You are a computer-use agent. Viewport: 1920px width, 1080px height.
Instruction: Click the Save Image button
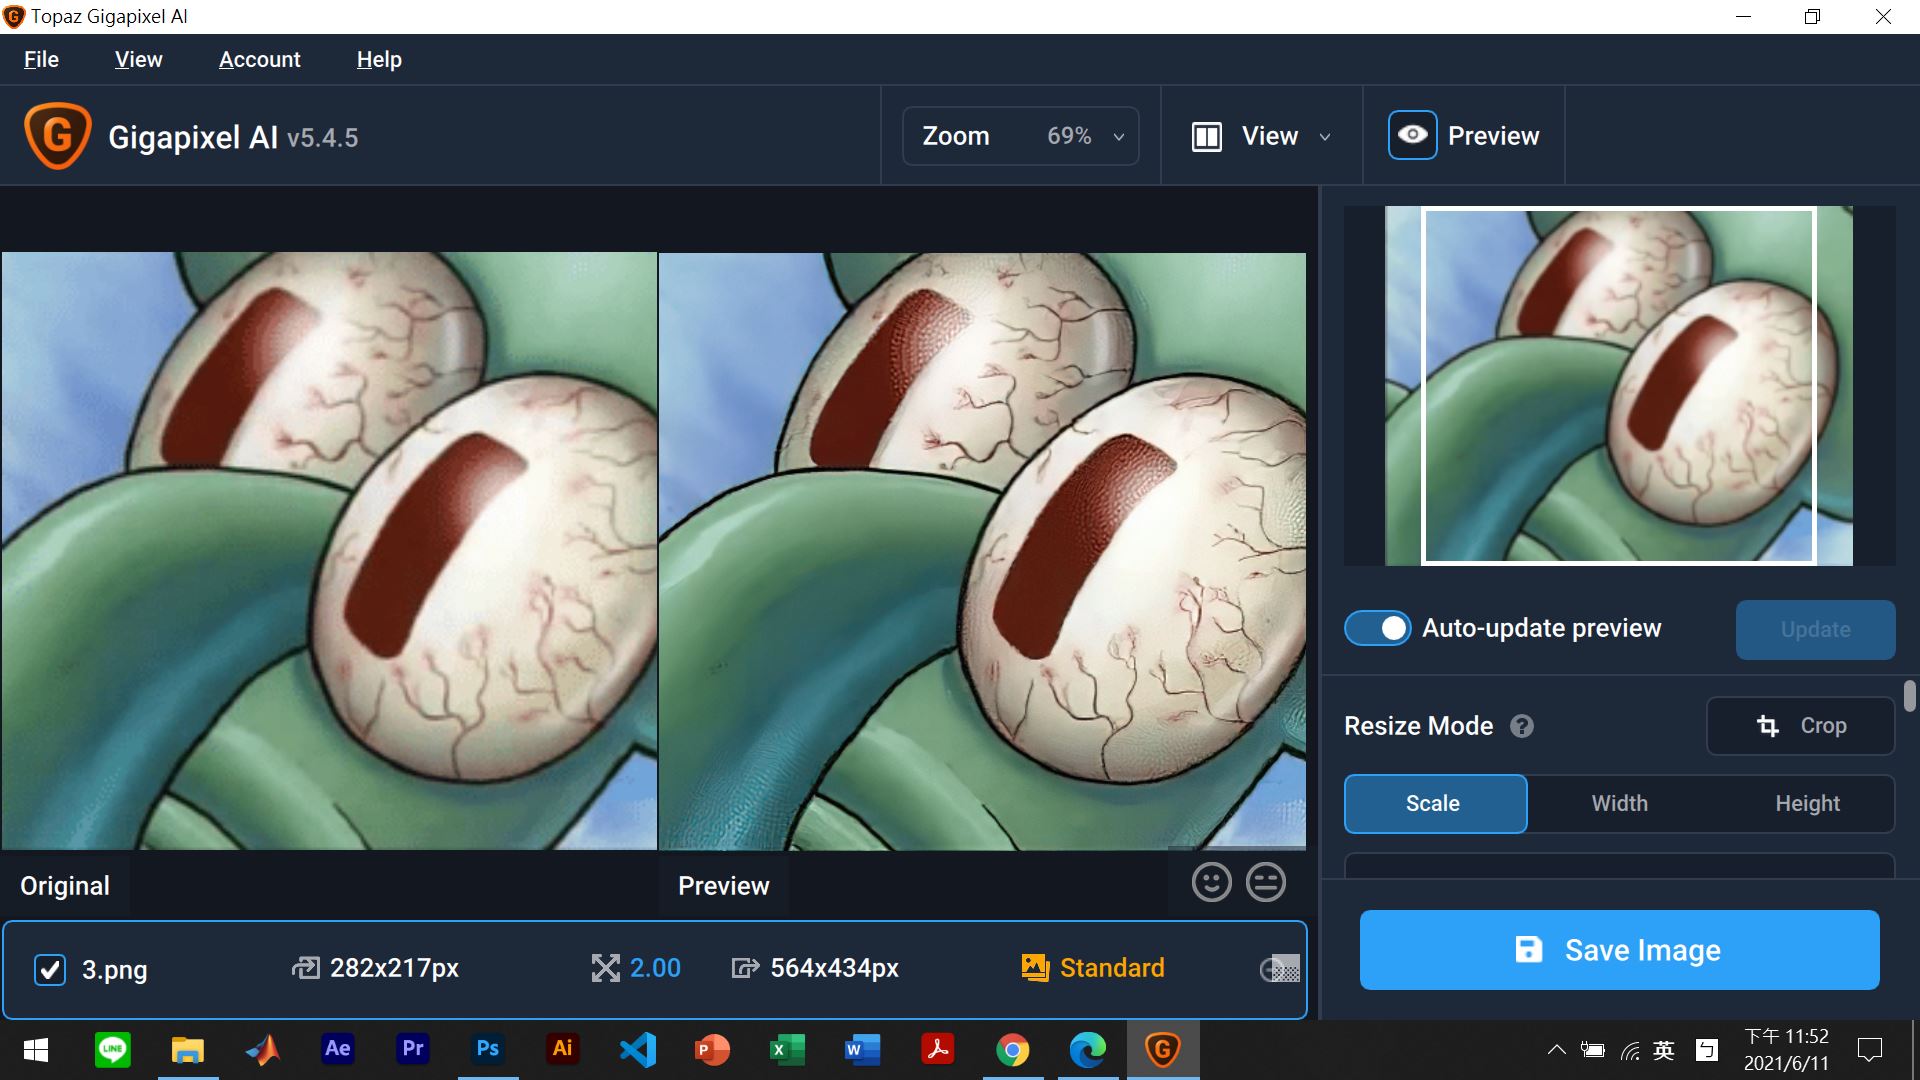[1619, 950]
